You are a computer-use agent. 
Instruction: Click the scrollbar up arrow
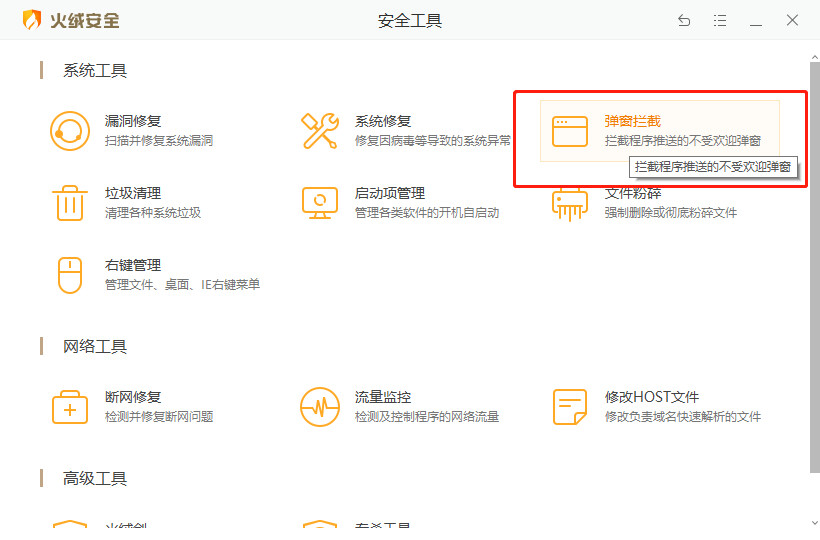tap(815, 56)
